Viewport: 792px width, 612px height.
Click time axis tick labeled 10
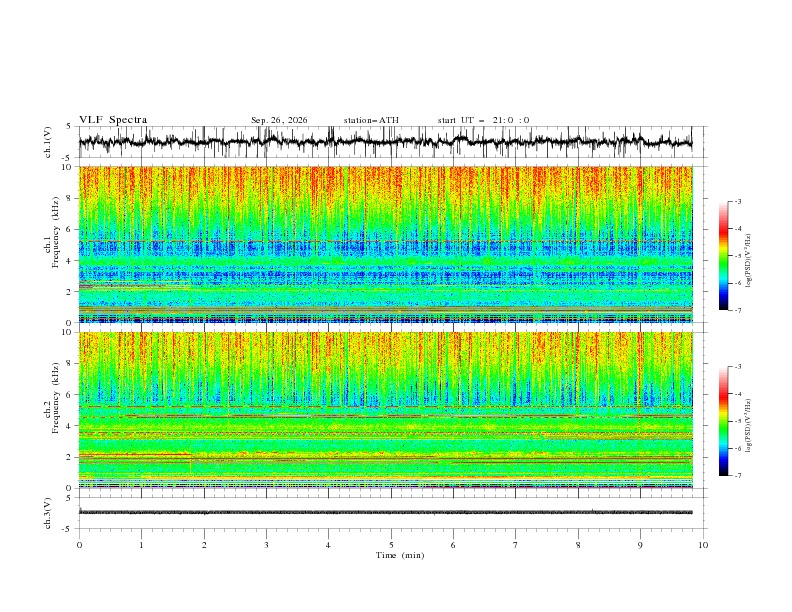tap(703, 545)
